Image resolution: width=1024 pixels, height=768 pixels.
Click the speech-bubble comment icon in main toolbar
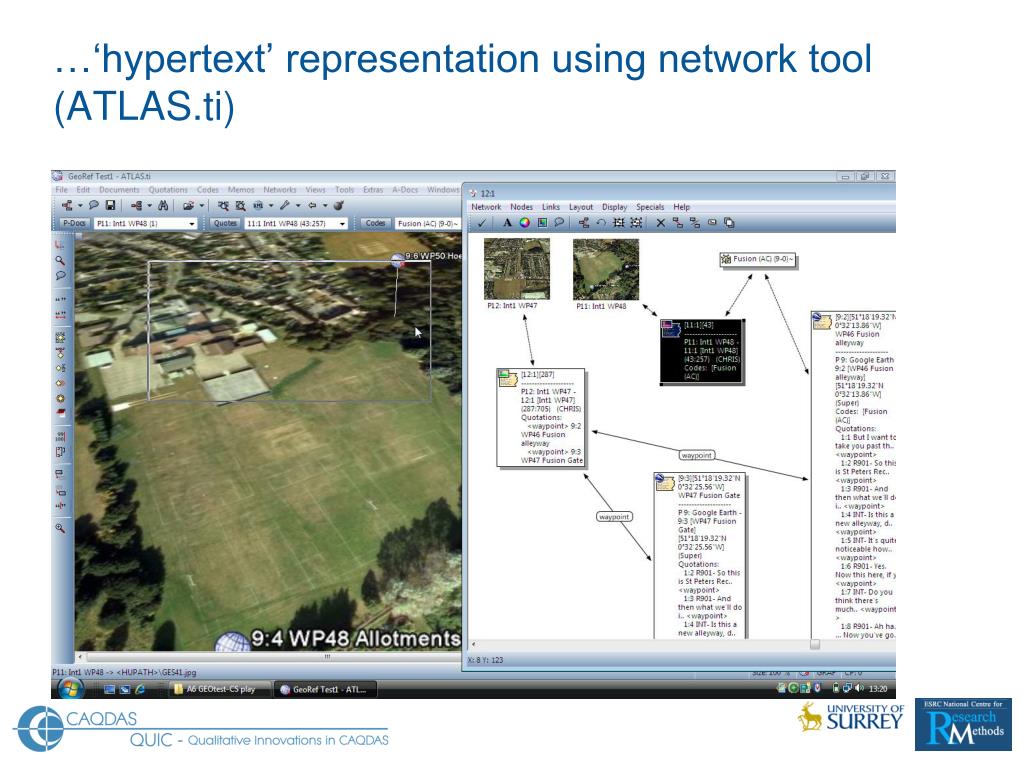click(x=94, y=205)
